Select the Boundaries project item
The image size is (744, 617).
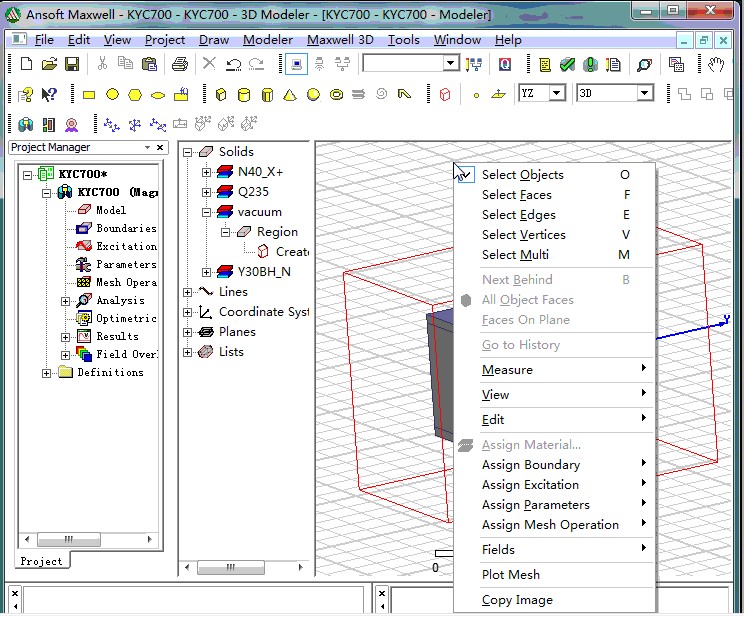pos(126,228)
